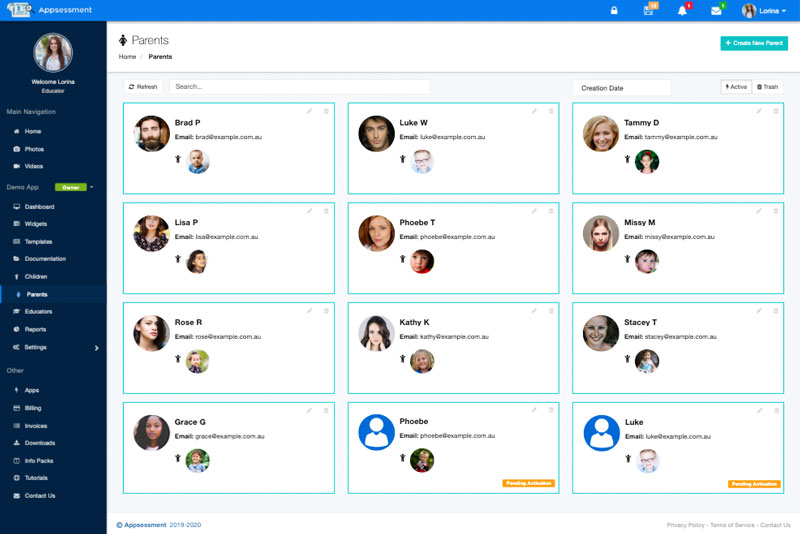
Task: Click edit pencil icon on Tammy D card
Action: [x=759, y=111]
